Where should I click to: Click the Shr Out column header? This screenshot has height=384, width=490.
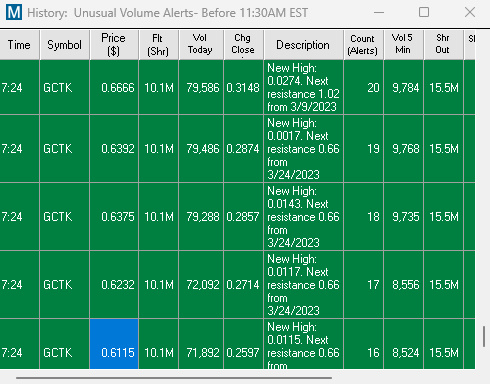tap(443, 45)
